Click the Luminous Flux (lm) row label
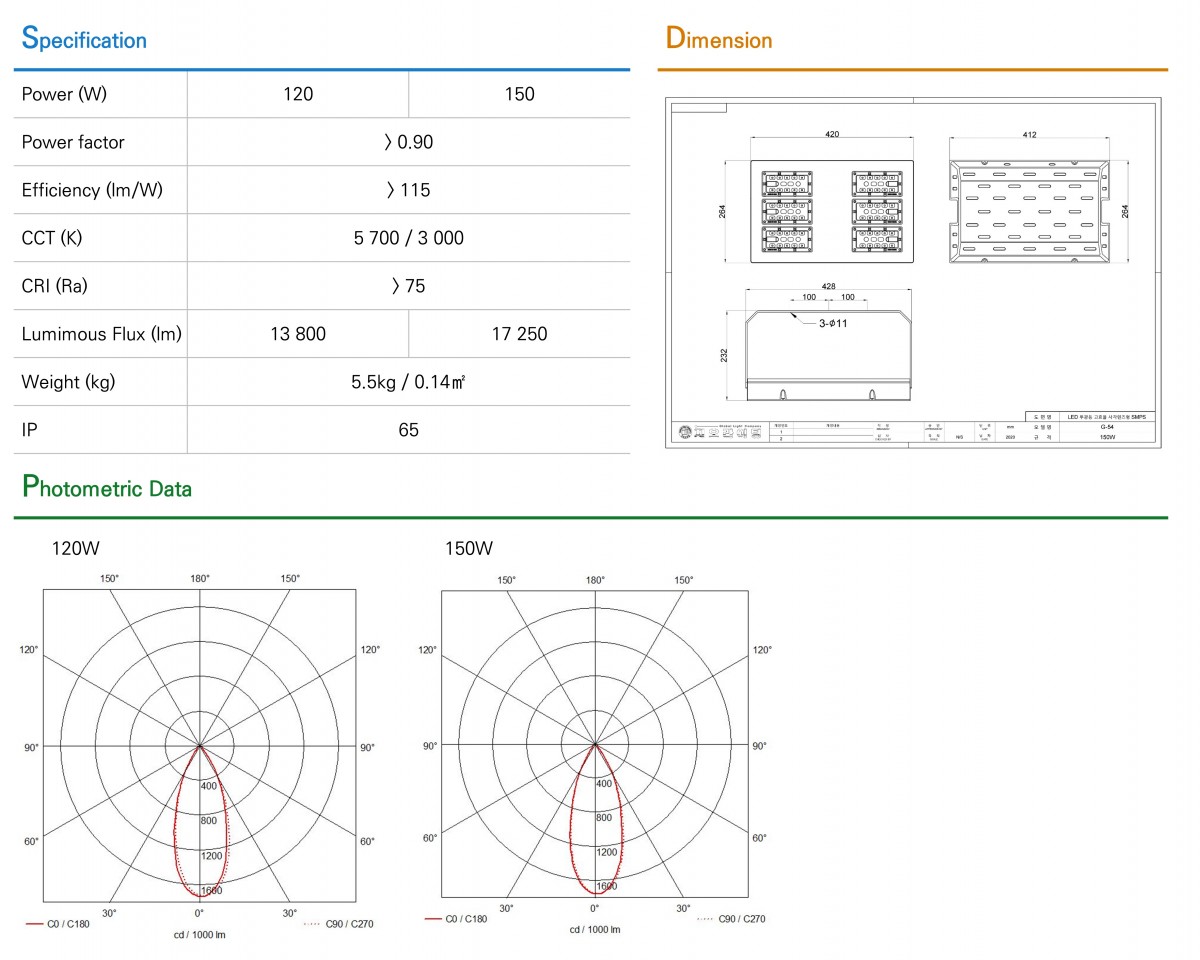The image size is (1200, 960). click(x=102, y=334)
